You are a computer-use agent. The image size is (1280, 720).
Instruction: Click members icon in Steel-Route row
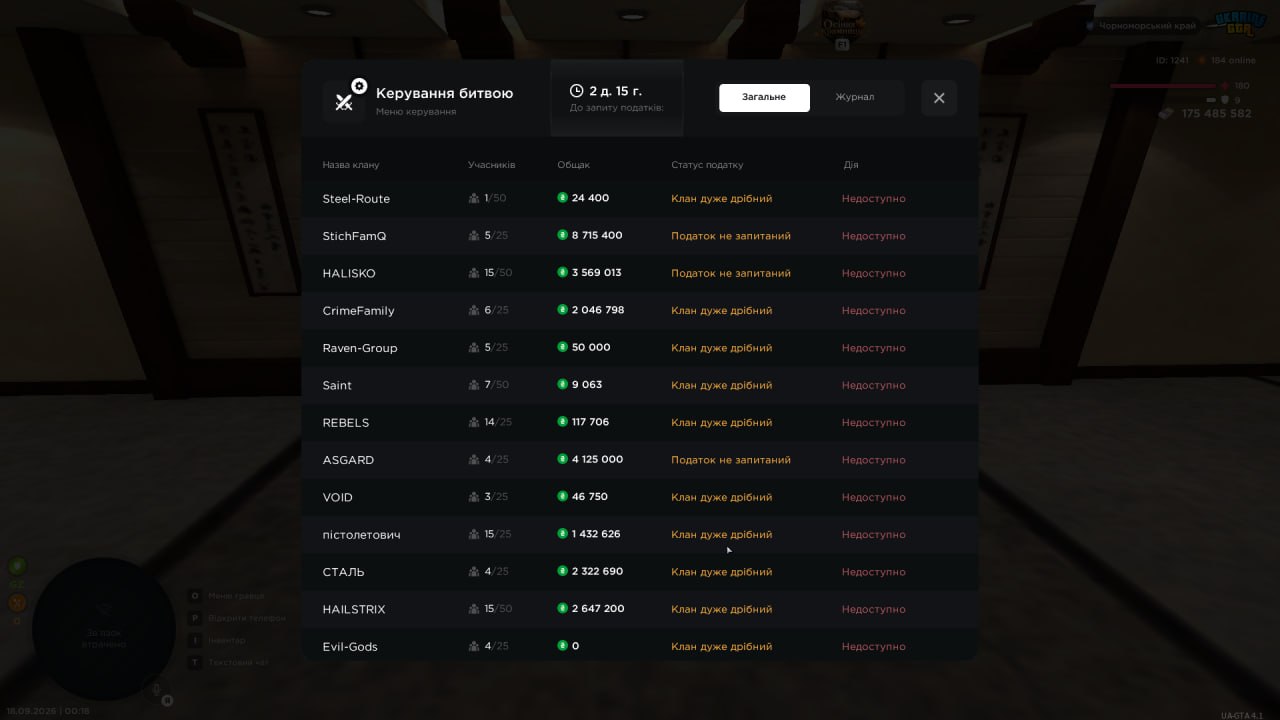click(474, 198)
